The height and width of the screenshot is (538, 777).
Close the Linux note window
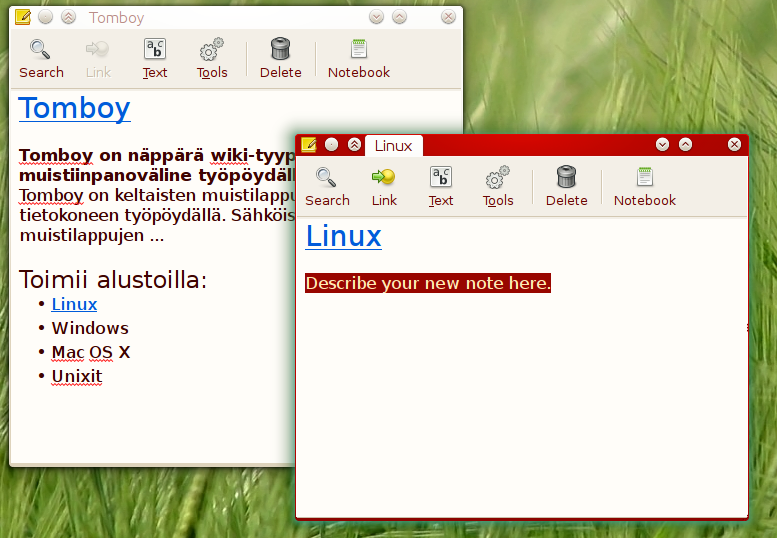pos(734,145)
